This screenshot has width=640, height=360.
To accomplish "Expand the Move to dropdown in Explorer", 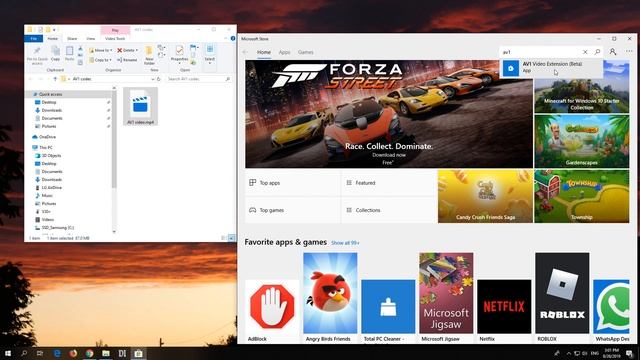I will point(100,50).
